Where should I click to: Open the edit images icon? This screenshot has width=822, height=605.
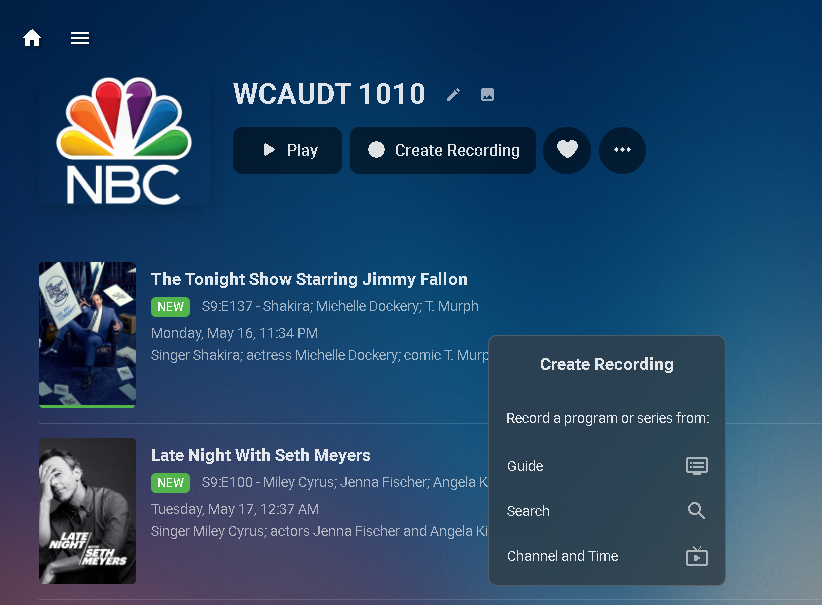pyautogui.click(x=488, y=94)
